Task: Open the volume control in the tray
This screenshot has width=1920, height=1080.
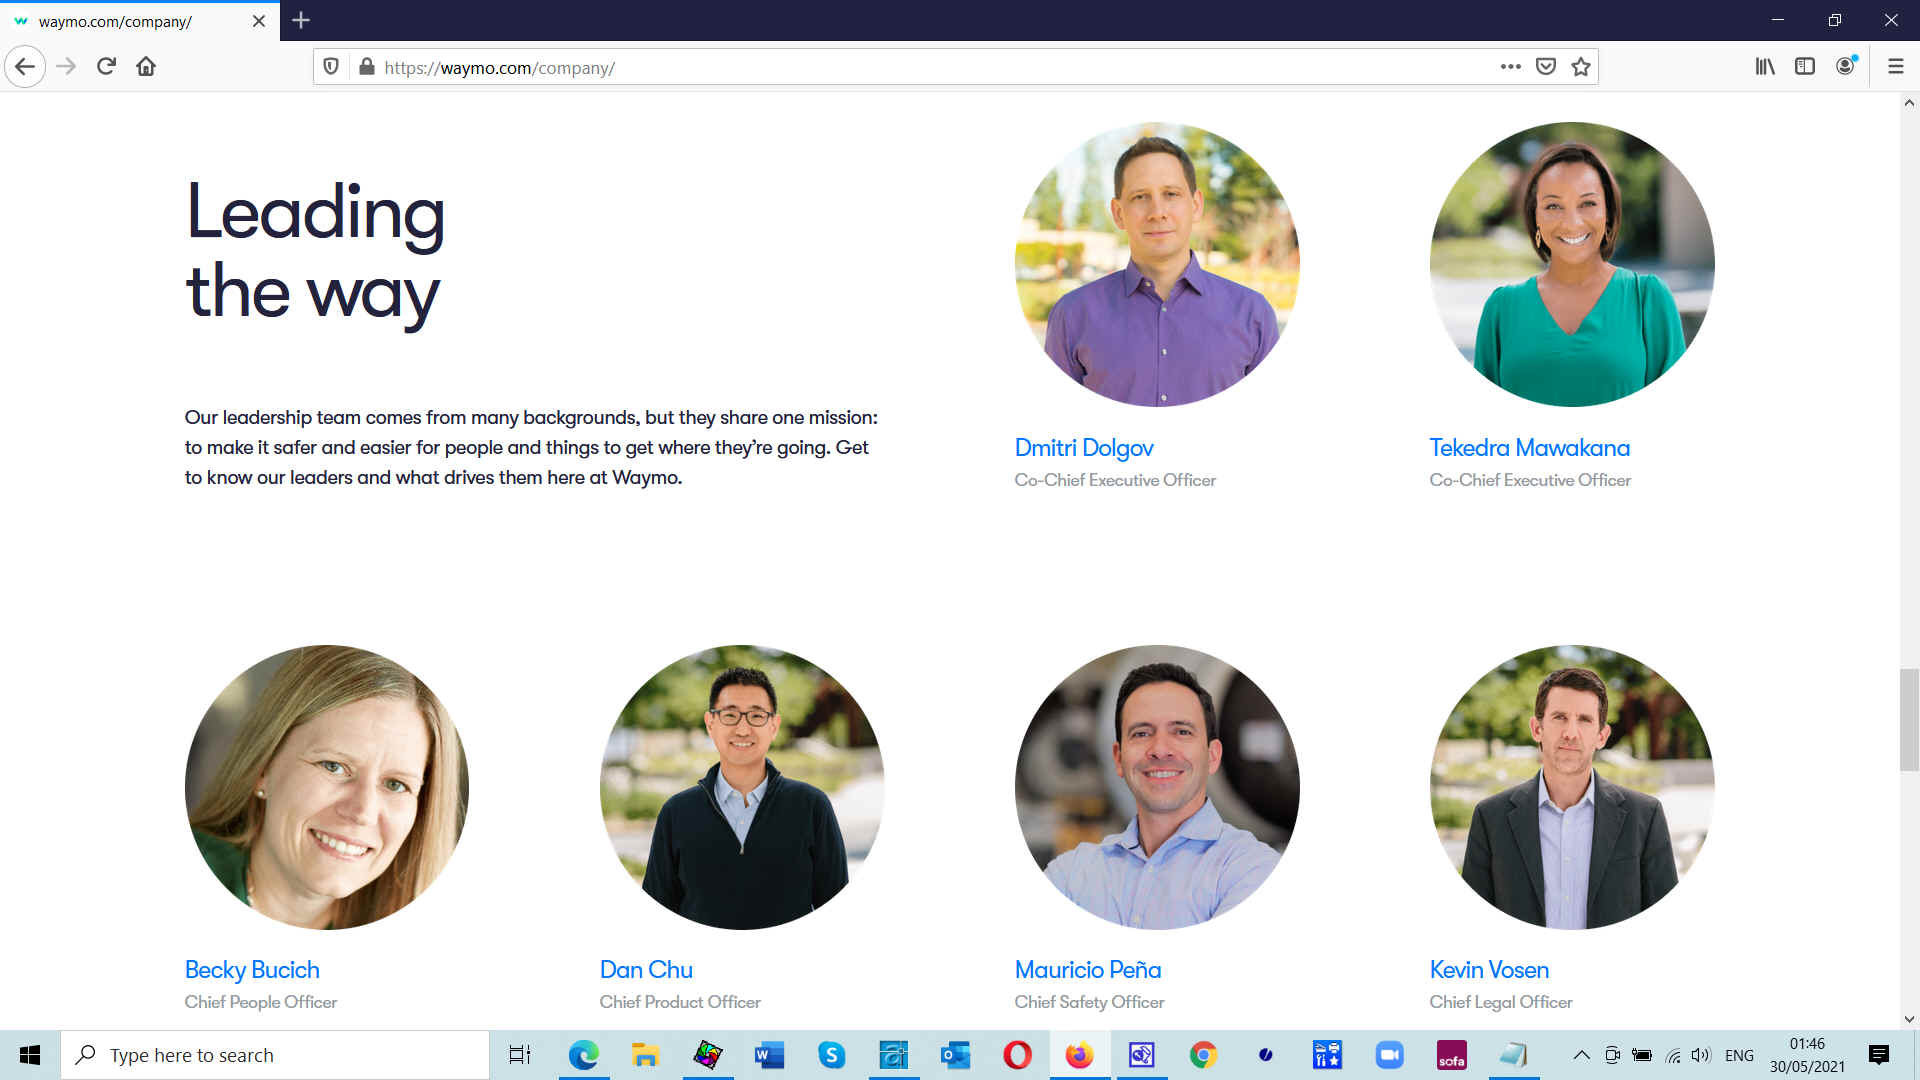Action: pos(1701,1055)
